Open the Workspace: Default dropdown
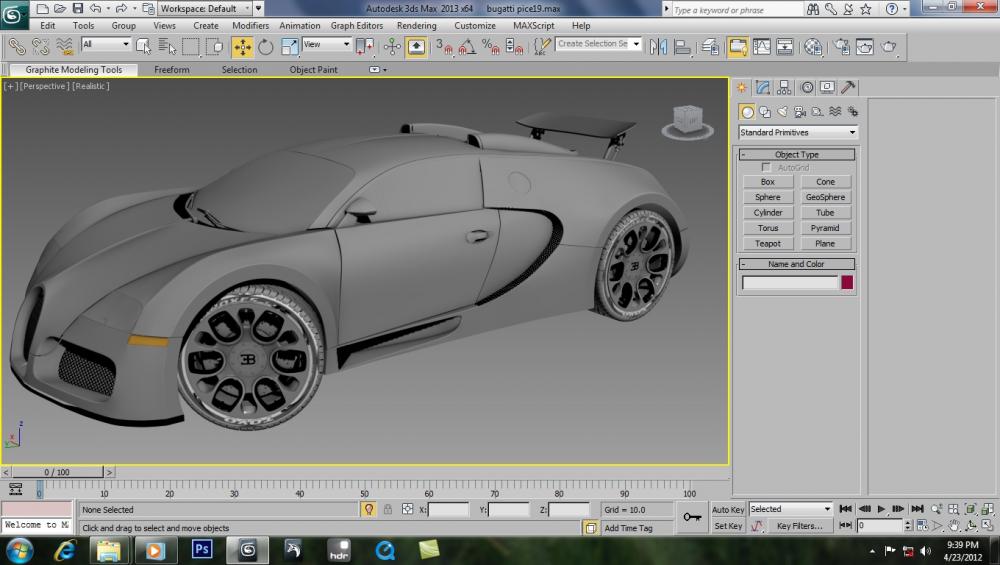Viewport: 1000px width, 565px height. click(x=204, y=8)
